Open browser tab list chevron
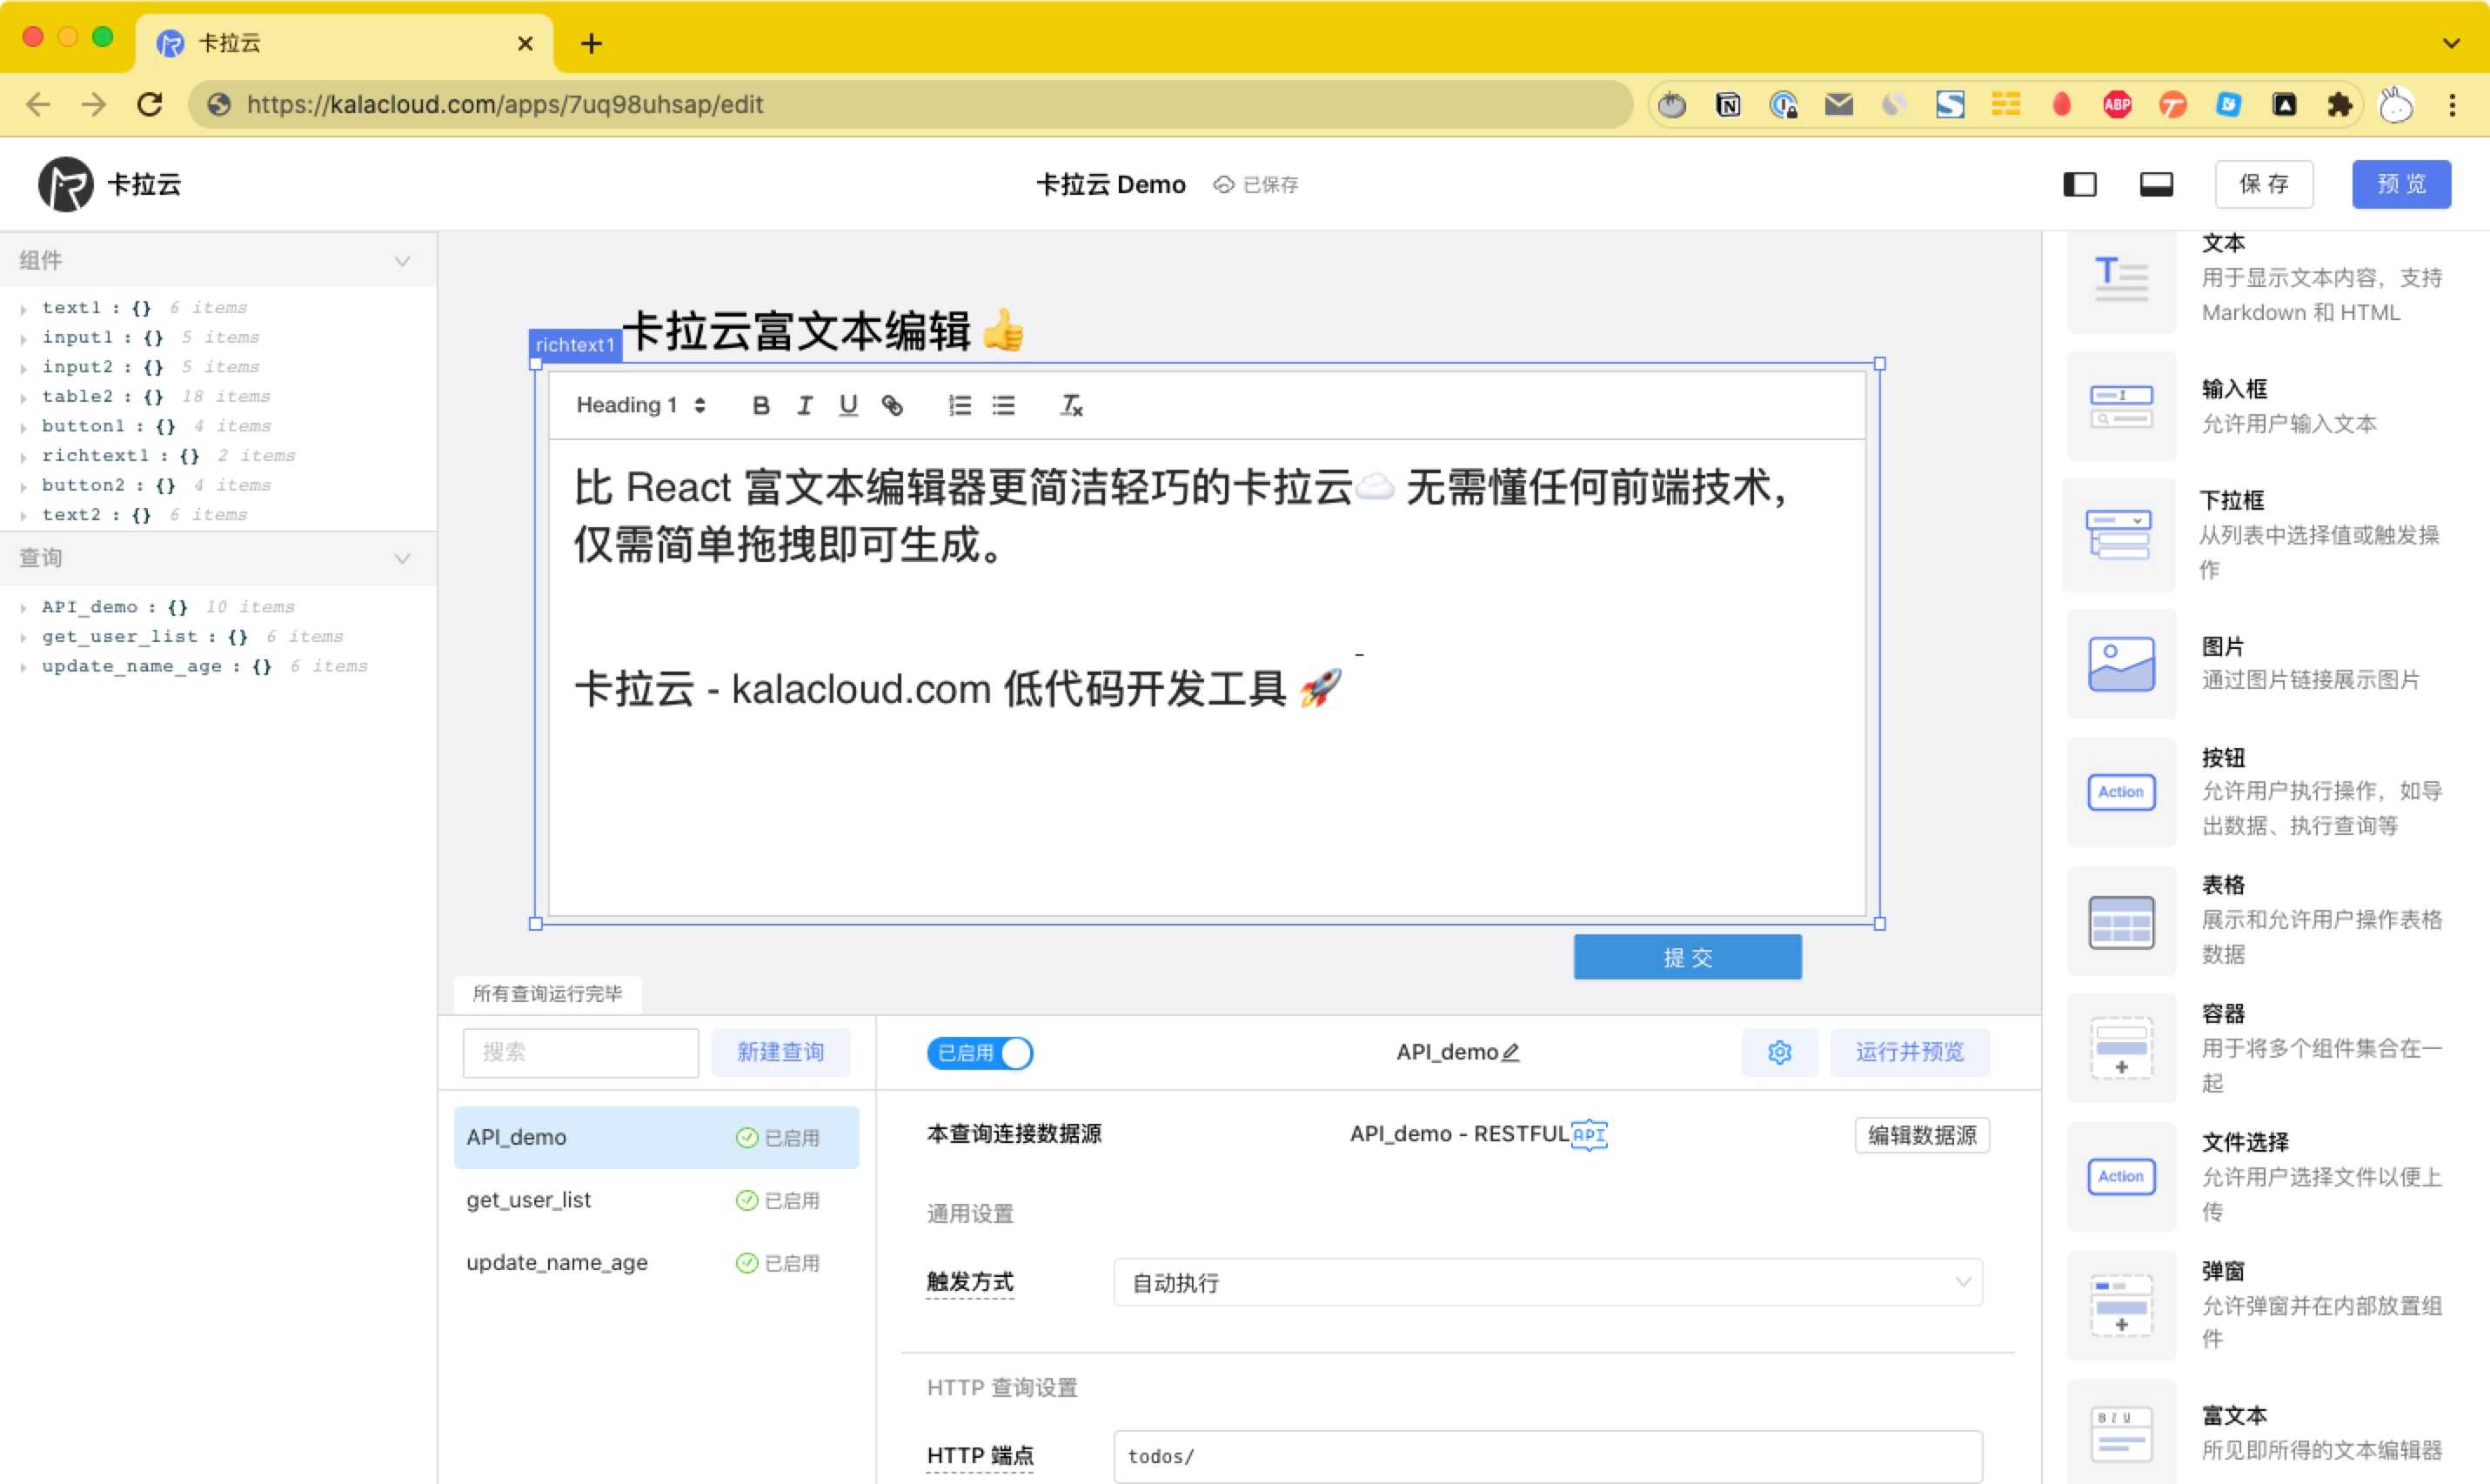 [2451, 43]
